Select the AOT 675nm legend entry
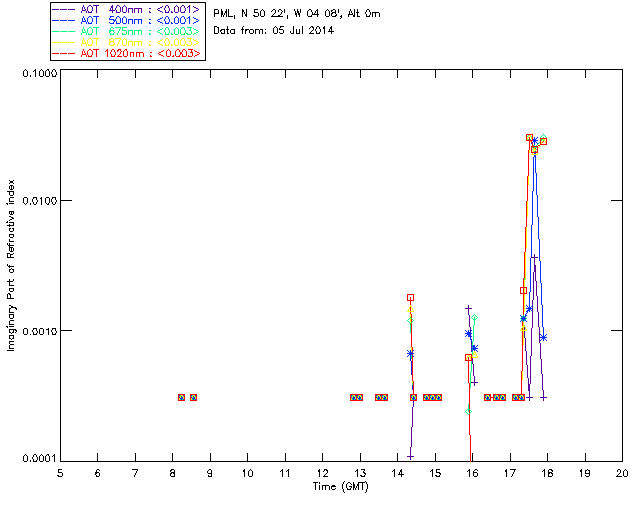This screenshot has height=512, width=640. 127,31
